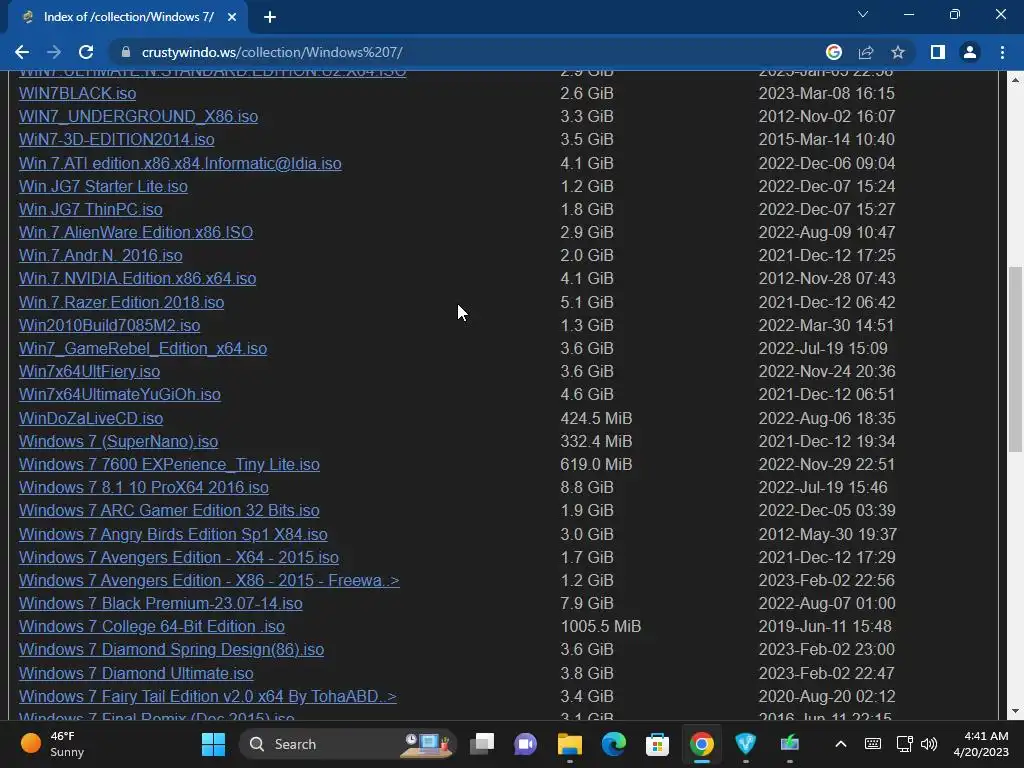Open Windows 7 Diamond Ultimate.iso link
Screen dimensions: 1024x768
[136, 673]
